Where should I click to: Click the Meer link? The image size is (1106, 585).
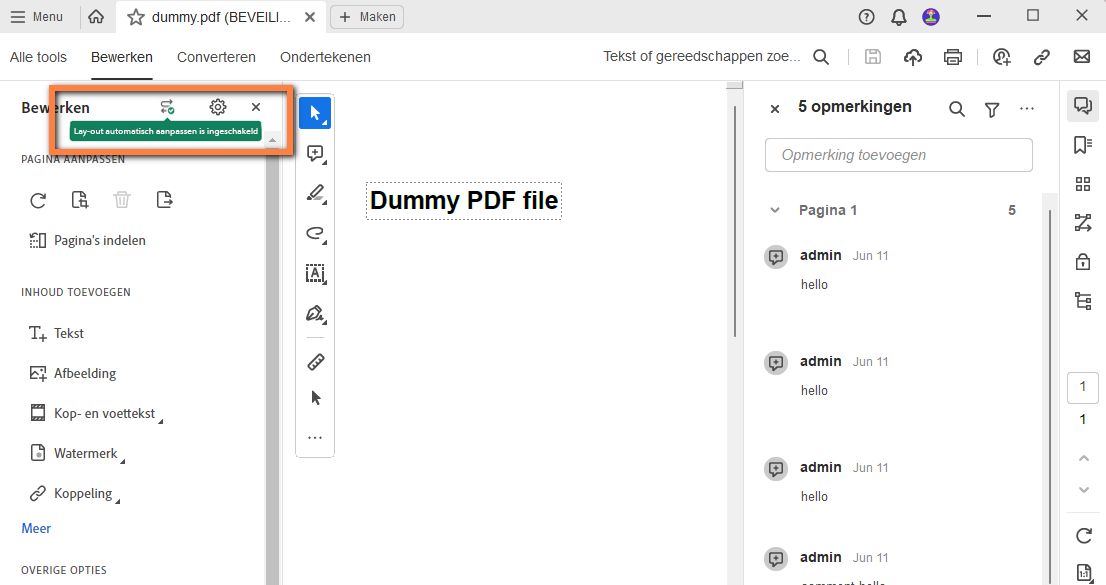(36, 529)
